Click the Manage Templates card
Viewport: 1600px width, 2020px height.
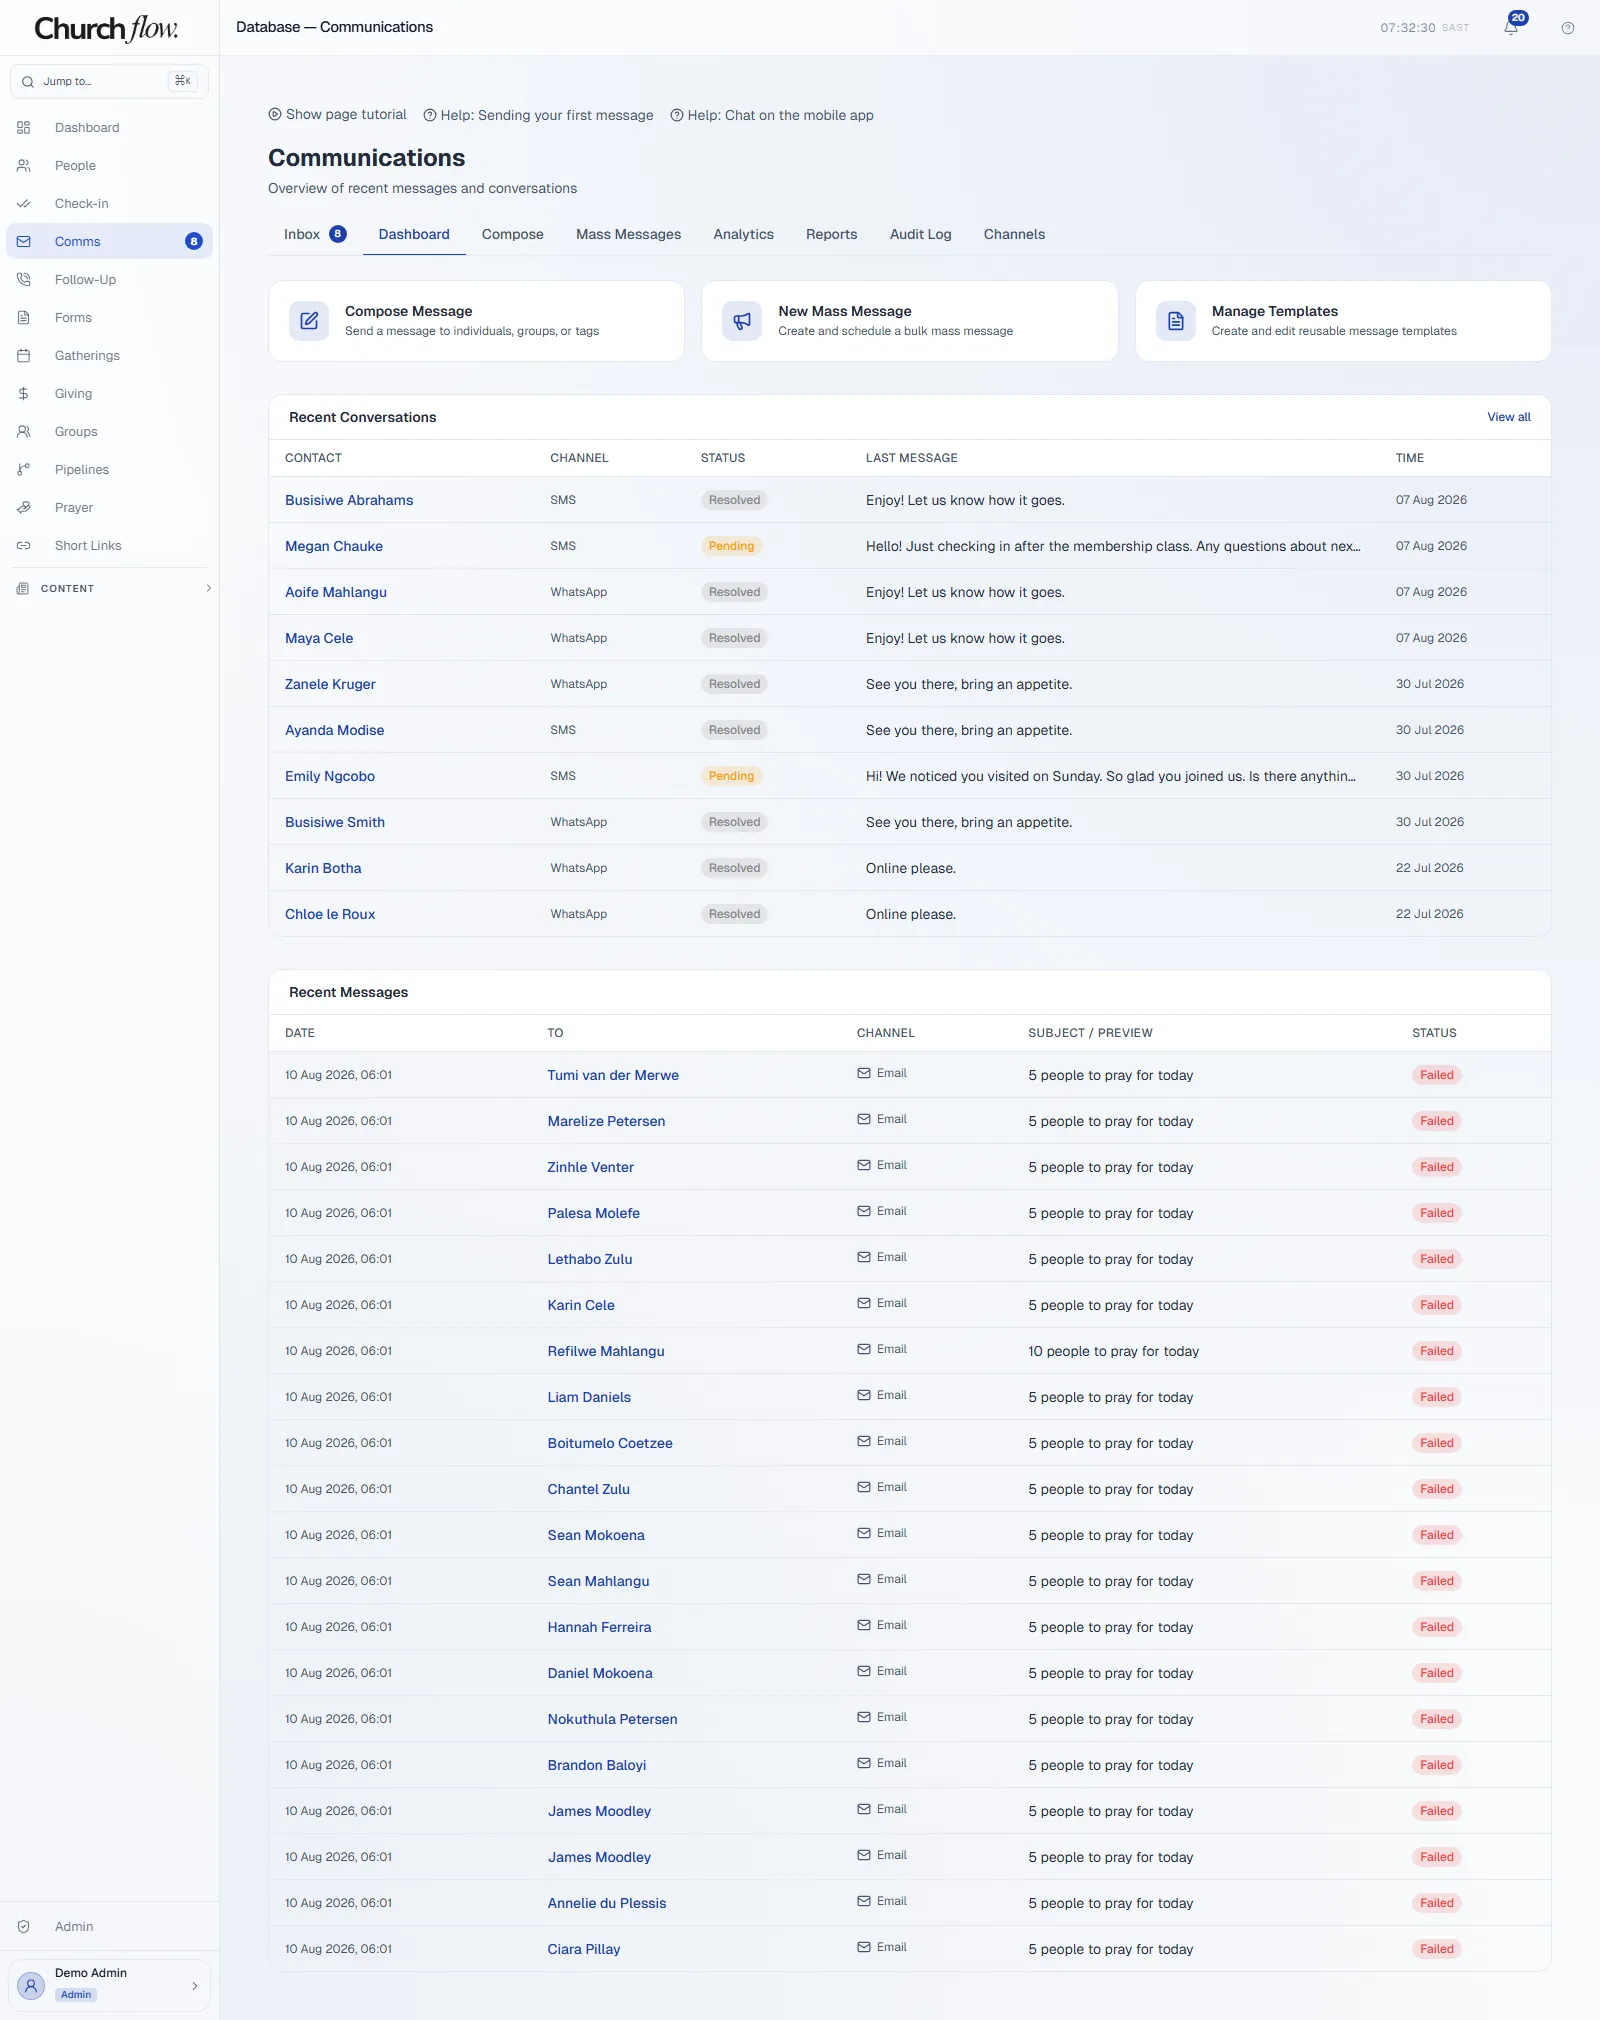point(1343,321)
